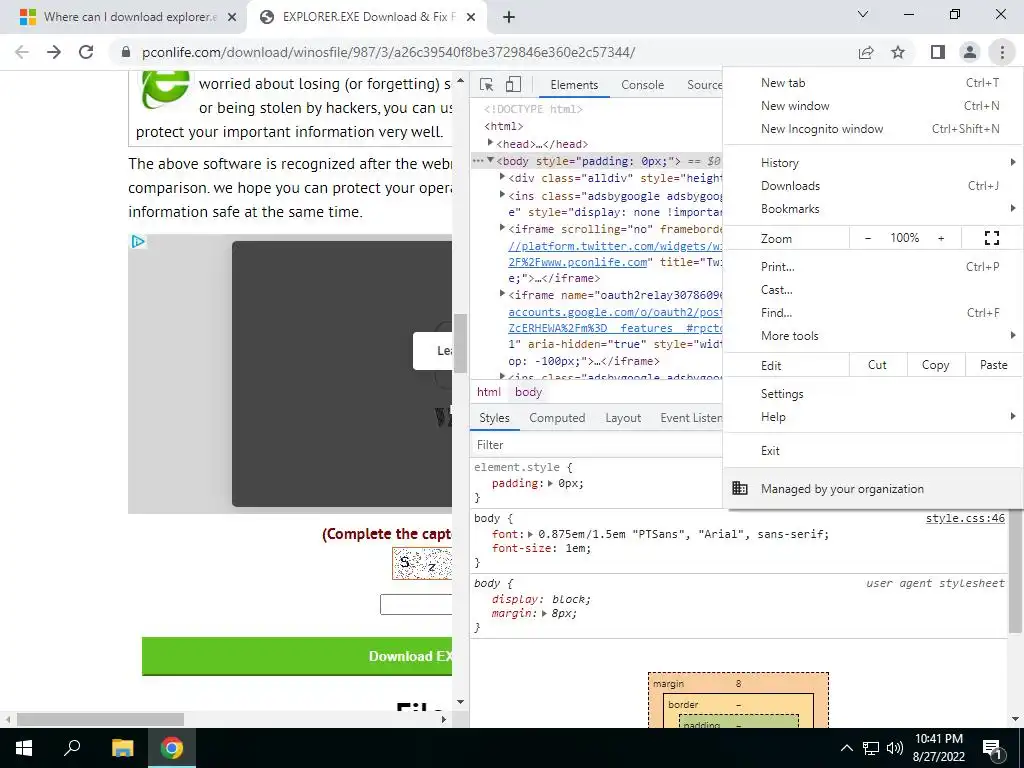Click the page horizontal scrollbar thumb

tap(100, 719)
